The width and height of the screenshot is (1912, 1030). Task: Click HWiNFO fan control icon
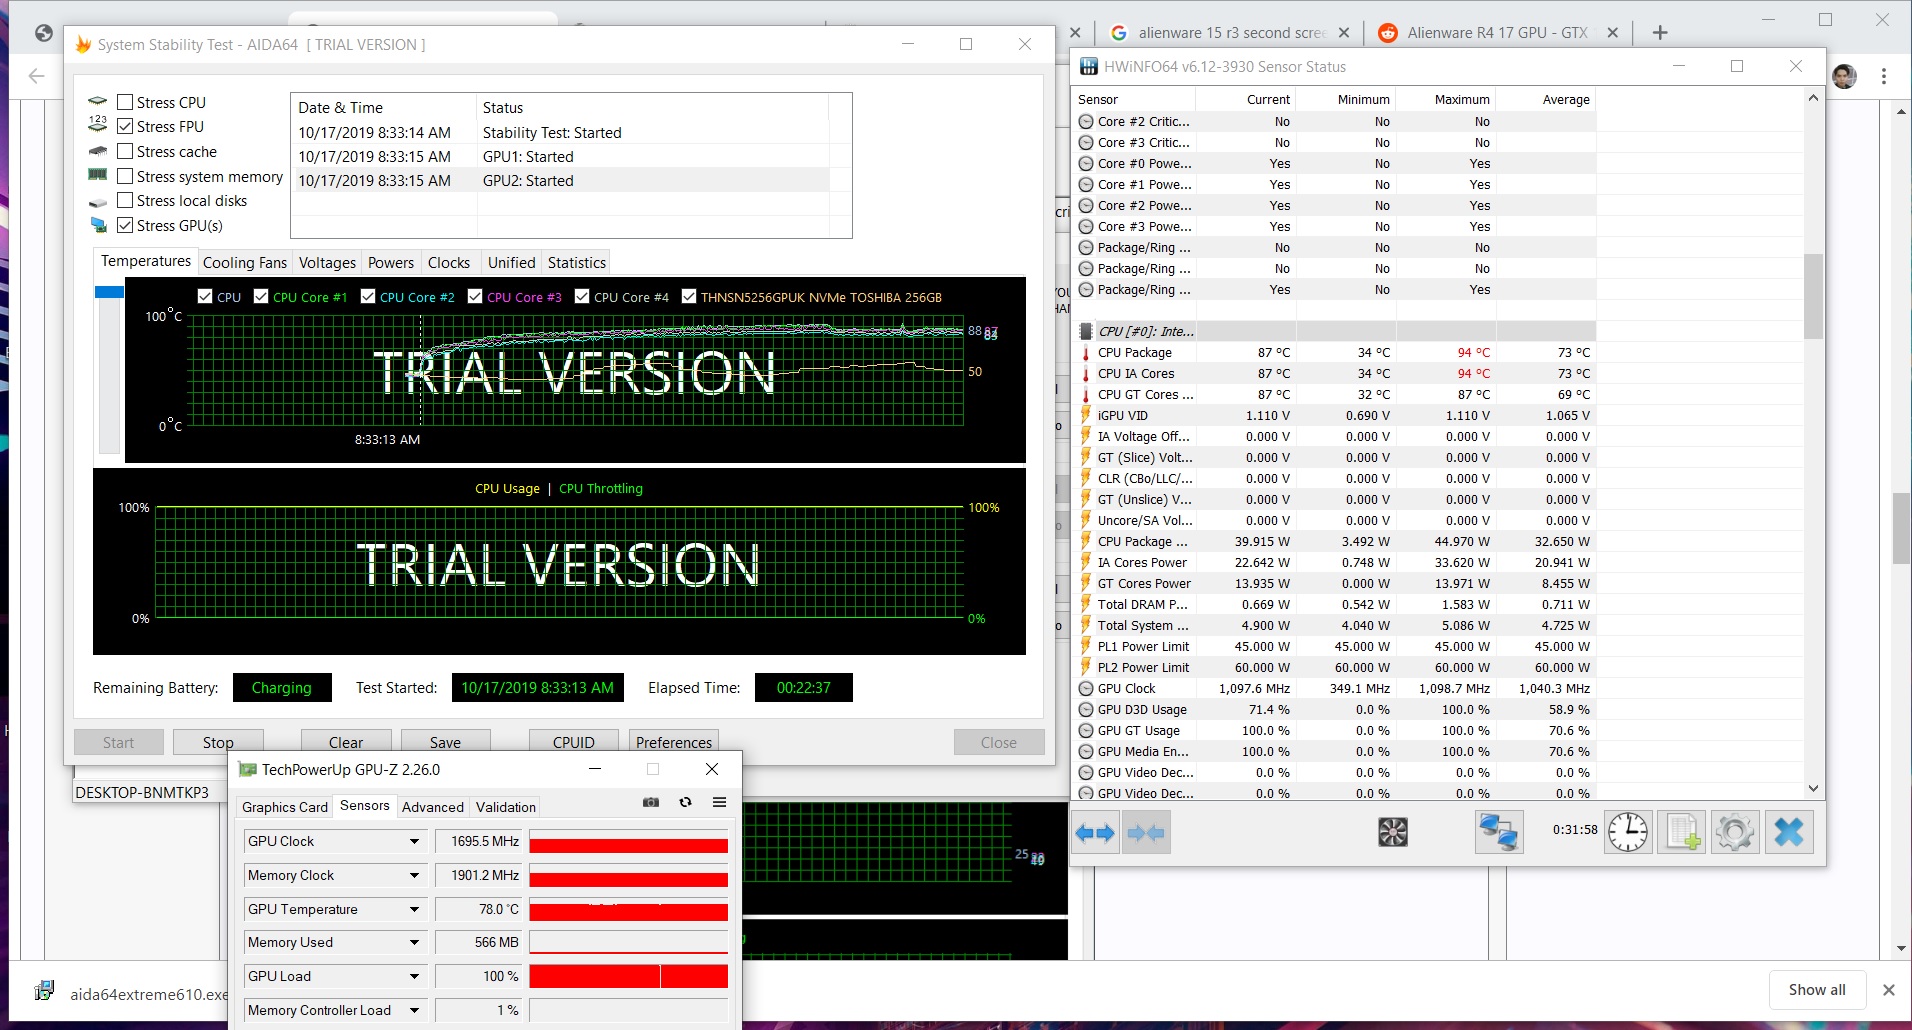tap(1392, 832)
